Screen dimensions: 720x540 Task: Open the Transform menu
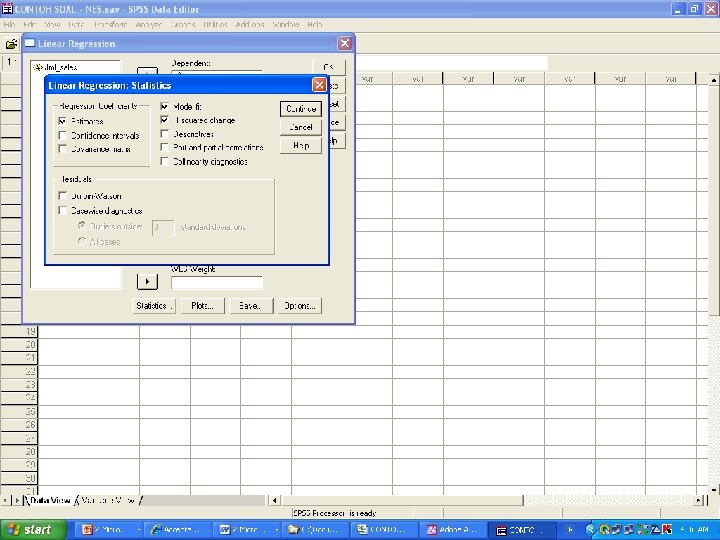(110, 24)
